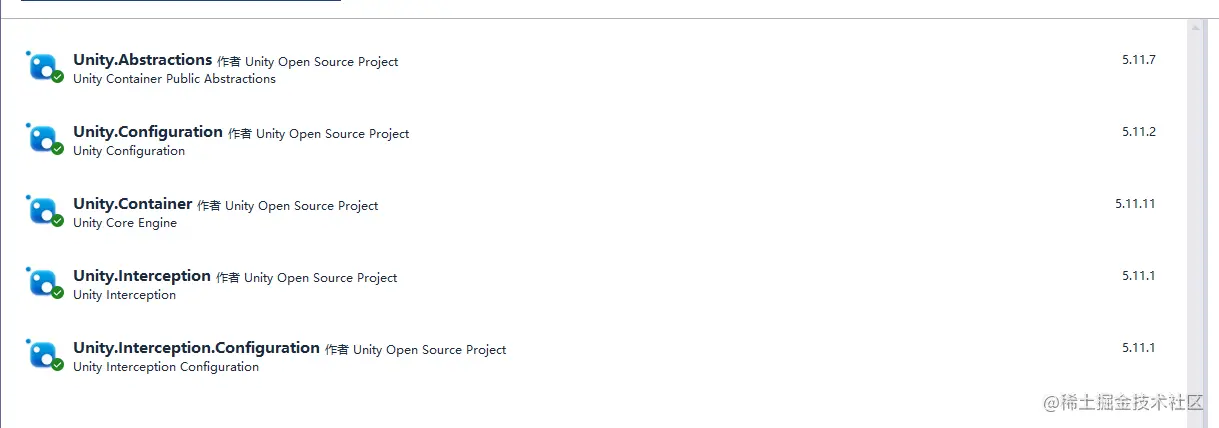Screen dimensions: 1219x428
Task: Click the vertical scrollbar track
Action: point(1195,220)
